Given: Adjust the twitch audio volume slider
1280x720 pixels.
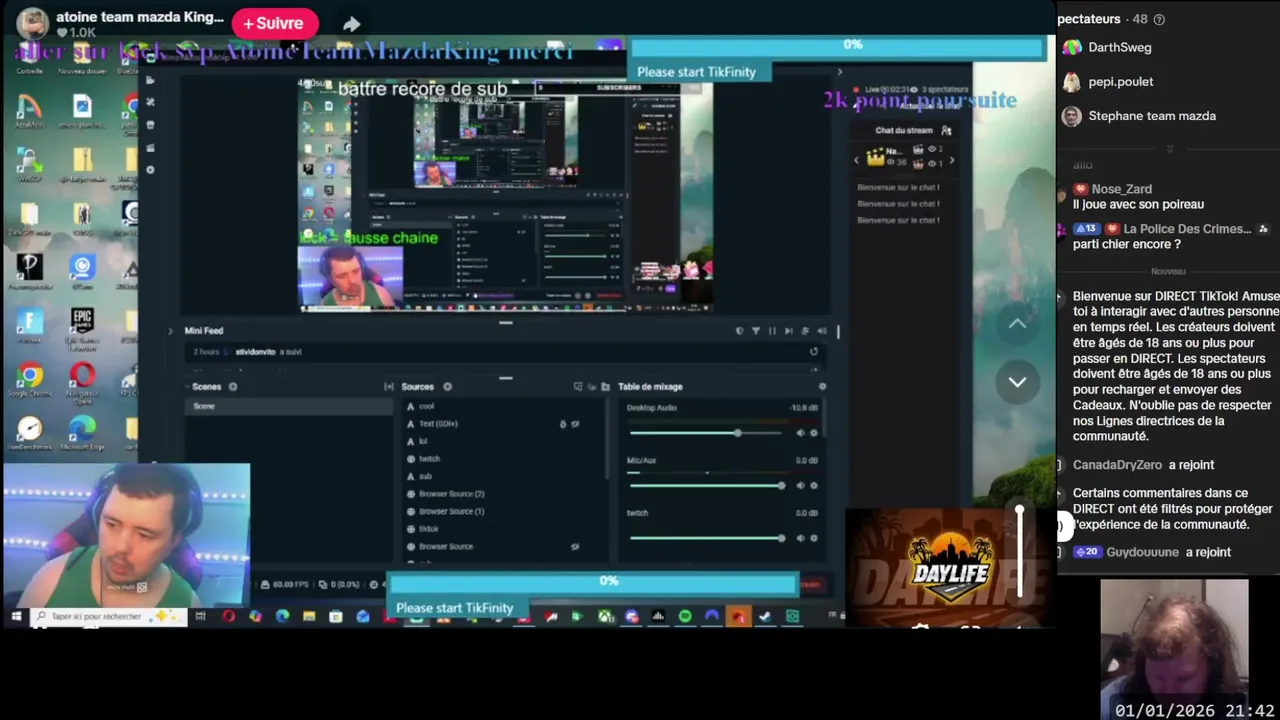Looking at the screenshot, I should (705, 538).
